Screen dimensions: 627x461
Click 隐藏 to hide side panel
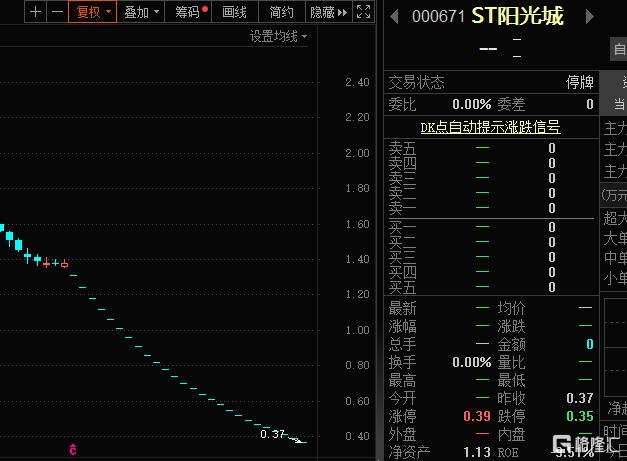[329, 12]
